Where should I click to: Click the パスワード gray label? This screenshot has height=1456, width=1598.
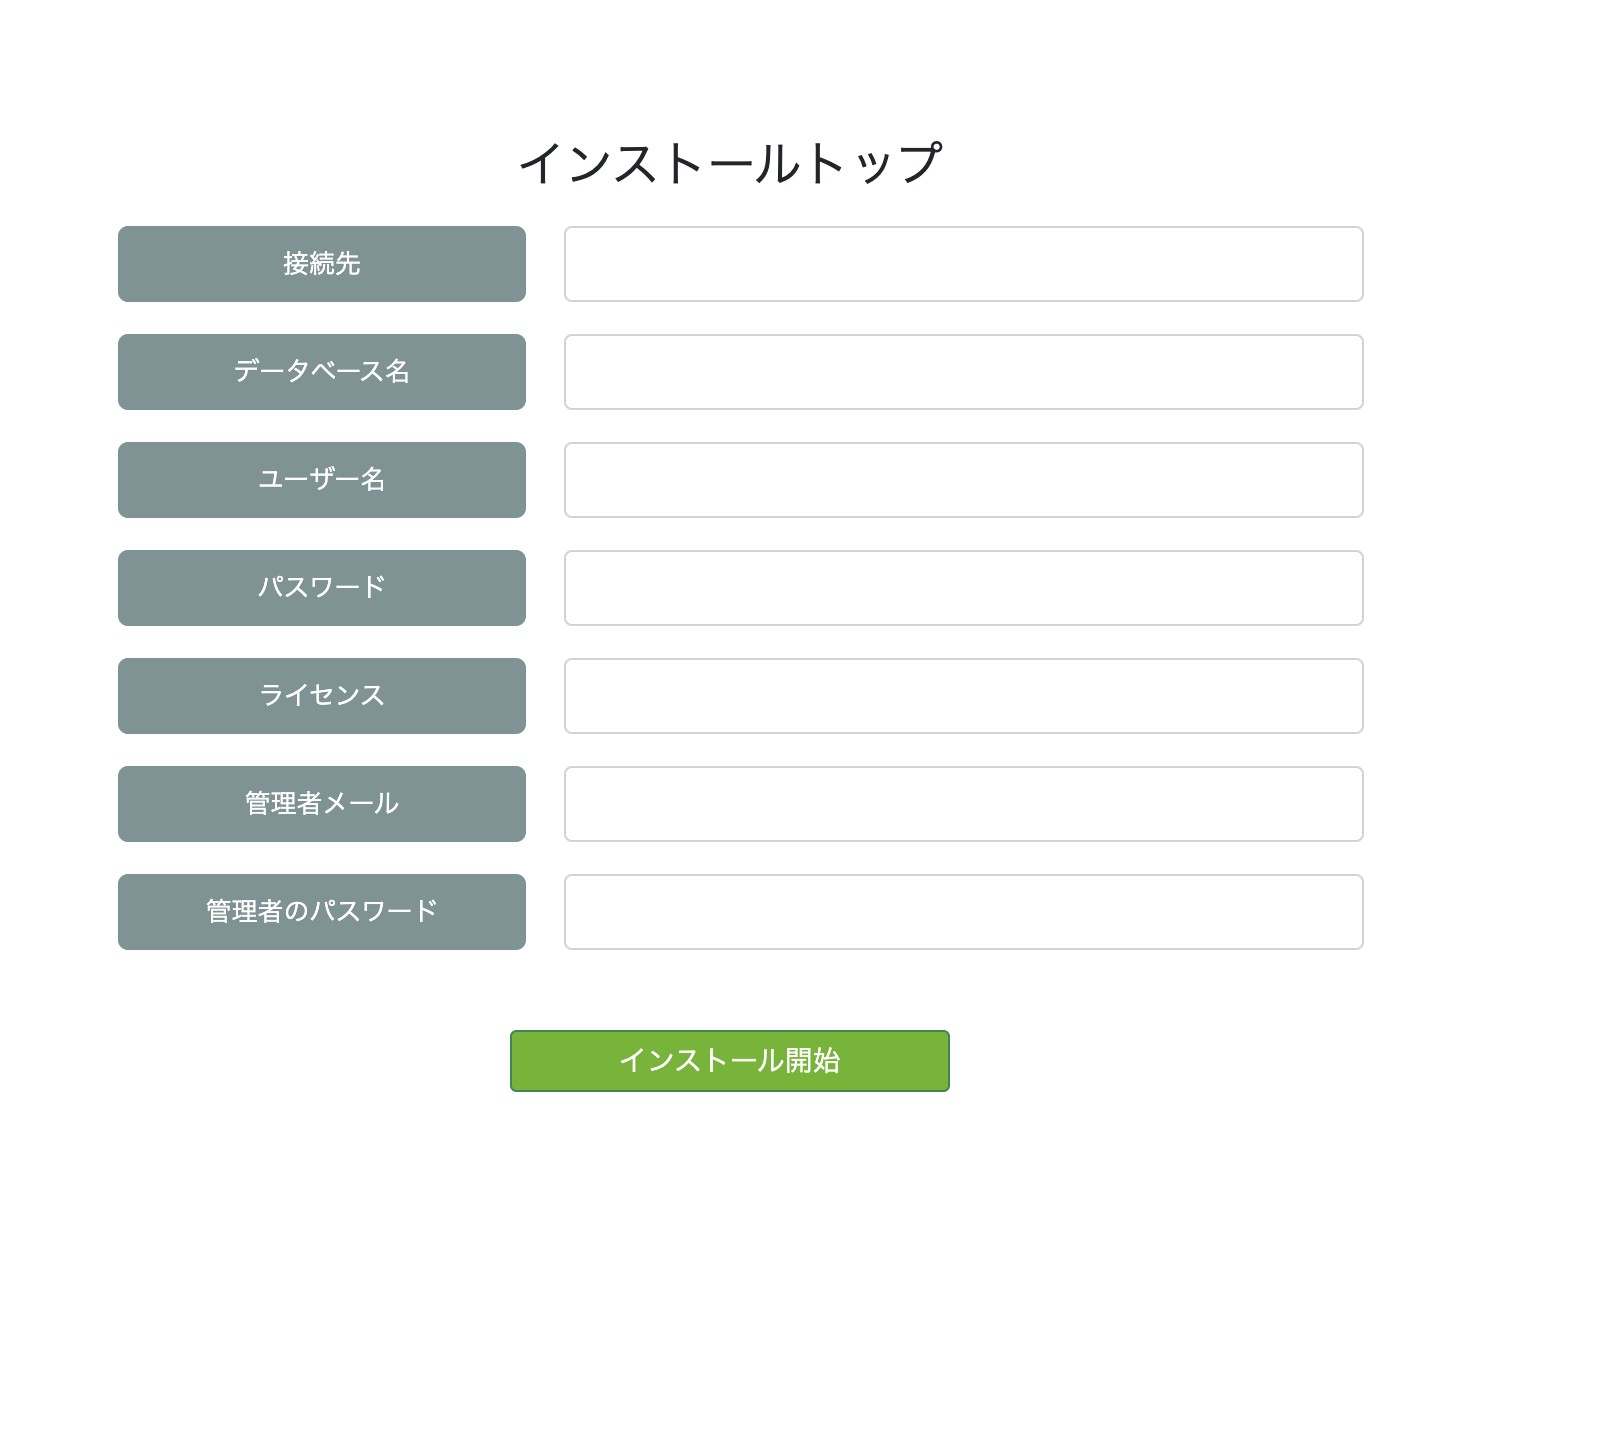(322, 588)
